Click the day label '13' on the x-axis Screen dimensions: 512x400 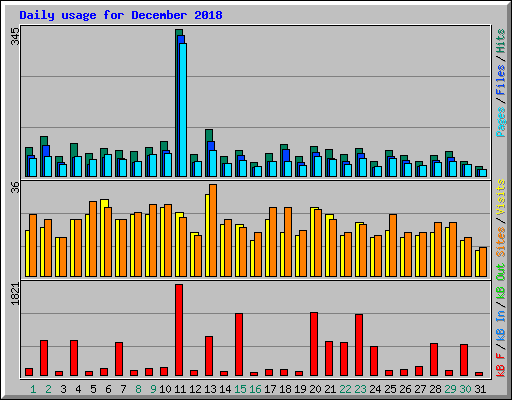(x=210, y=389)
